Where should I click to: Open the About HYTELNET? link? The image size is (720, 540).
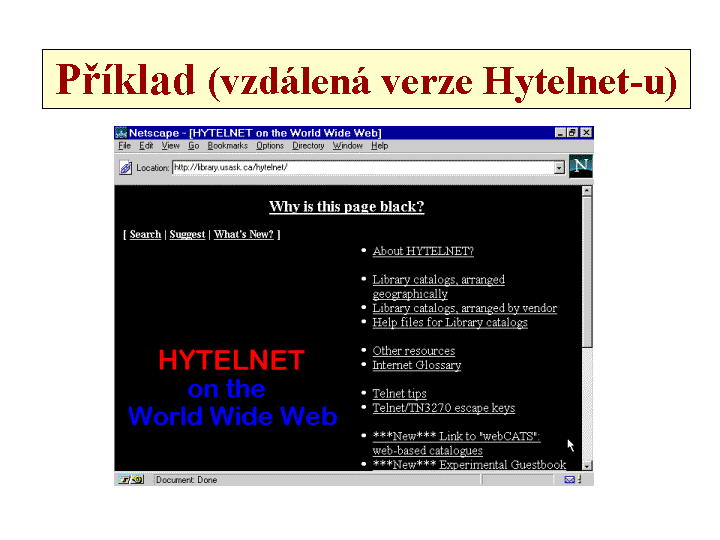pos(423,251)
